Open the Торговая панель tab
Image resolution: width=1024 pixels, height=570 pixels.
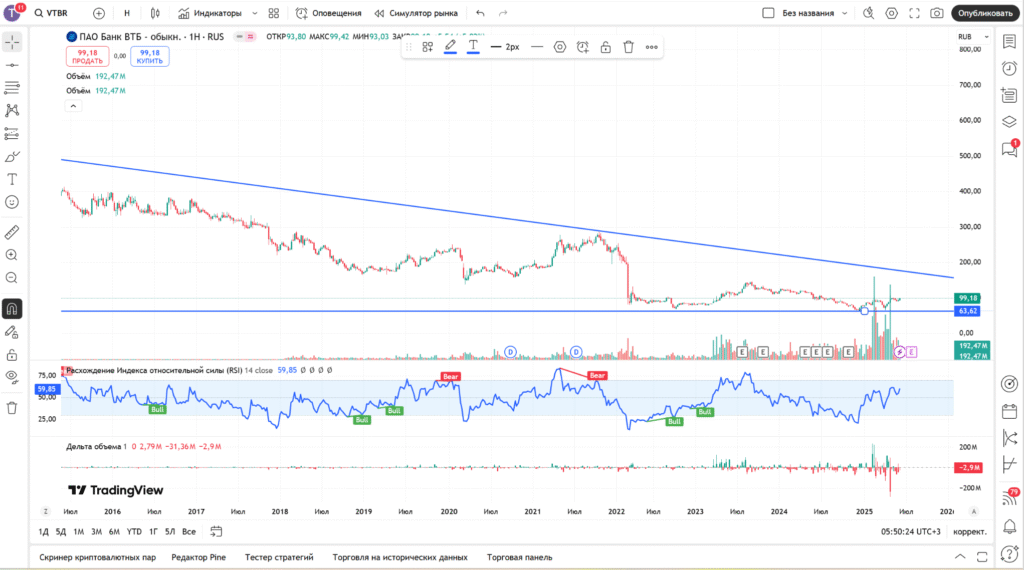519,558
